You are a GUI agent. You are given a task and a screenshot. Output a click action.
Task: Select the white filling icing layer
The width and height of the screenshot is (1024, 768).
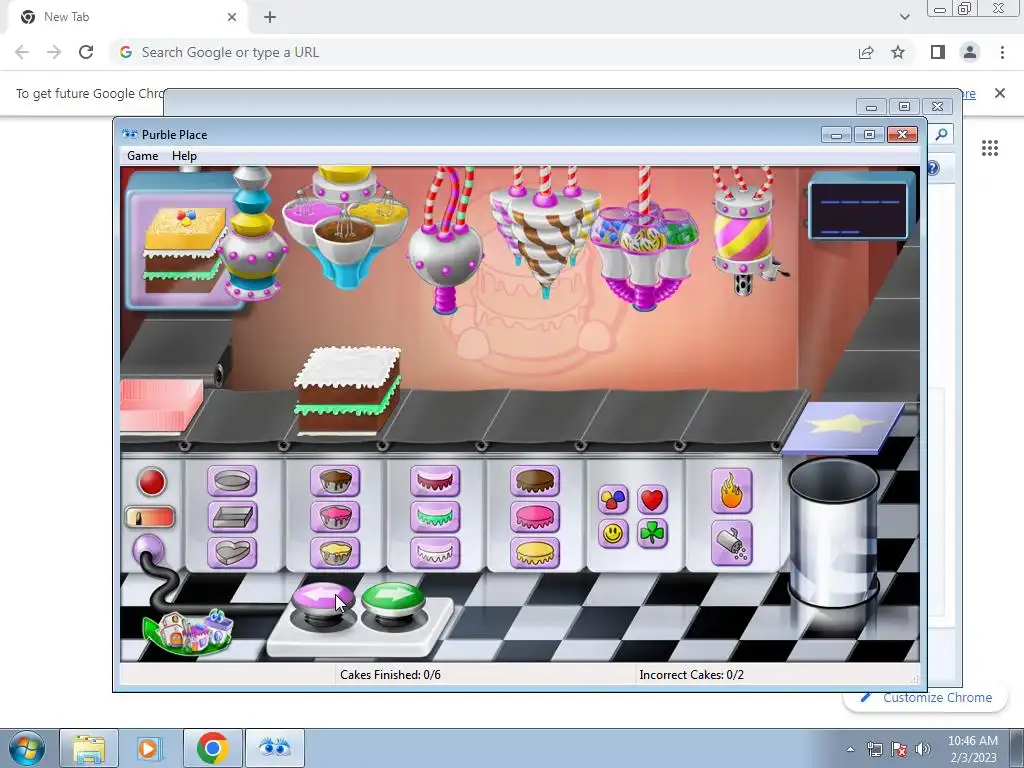435,552
